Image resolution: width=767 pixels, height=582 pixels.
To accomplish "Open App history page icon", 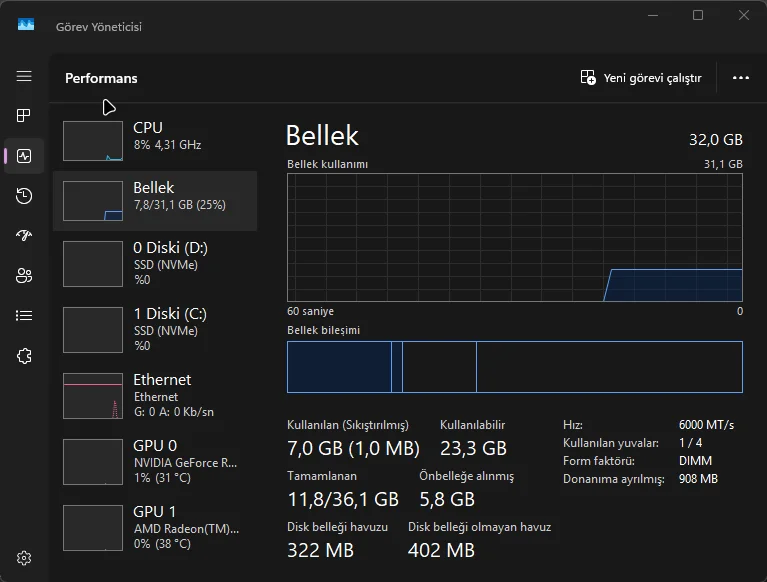I will 24,196.
